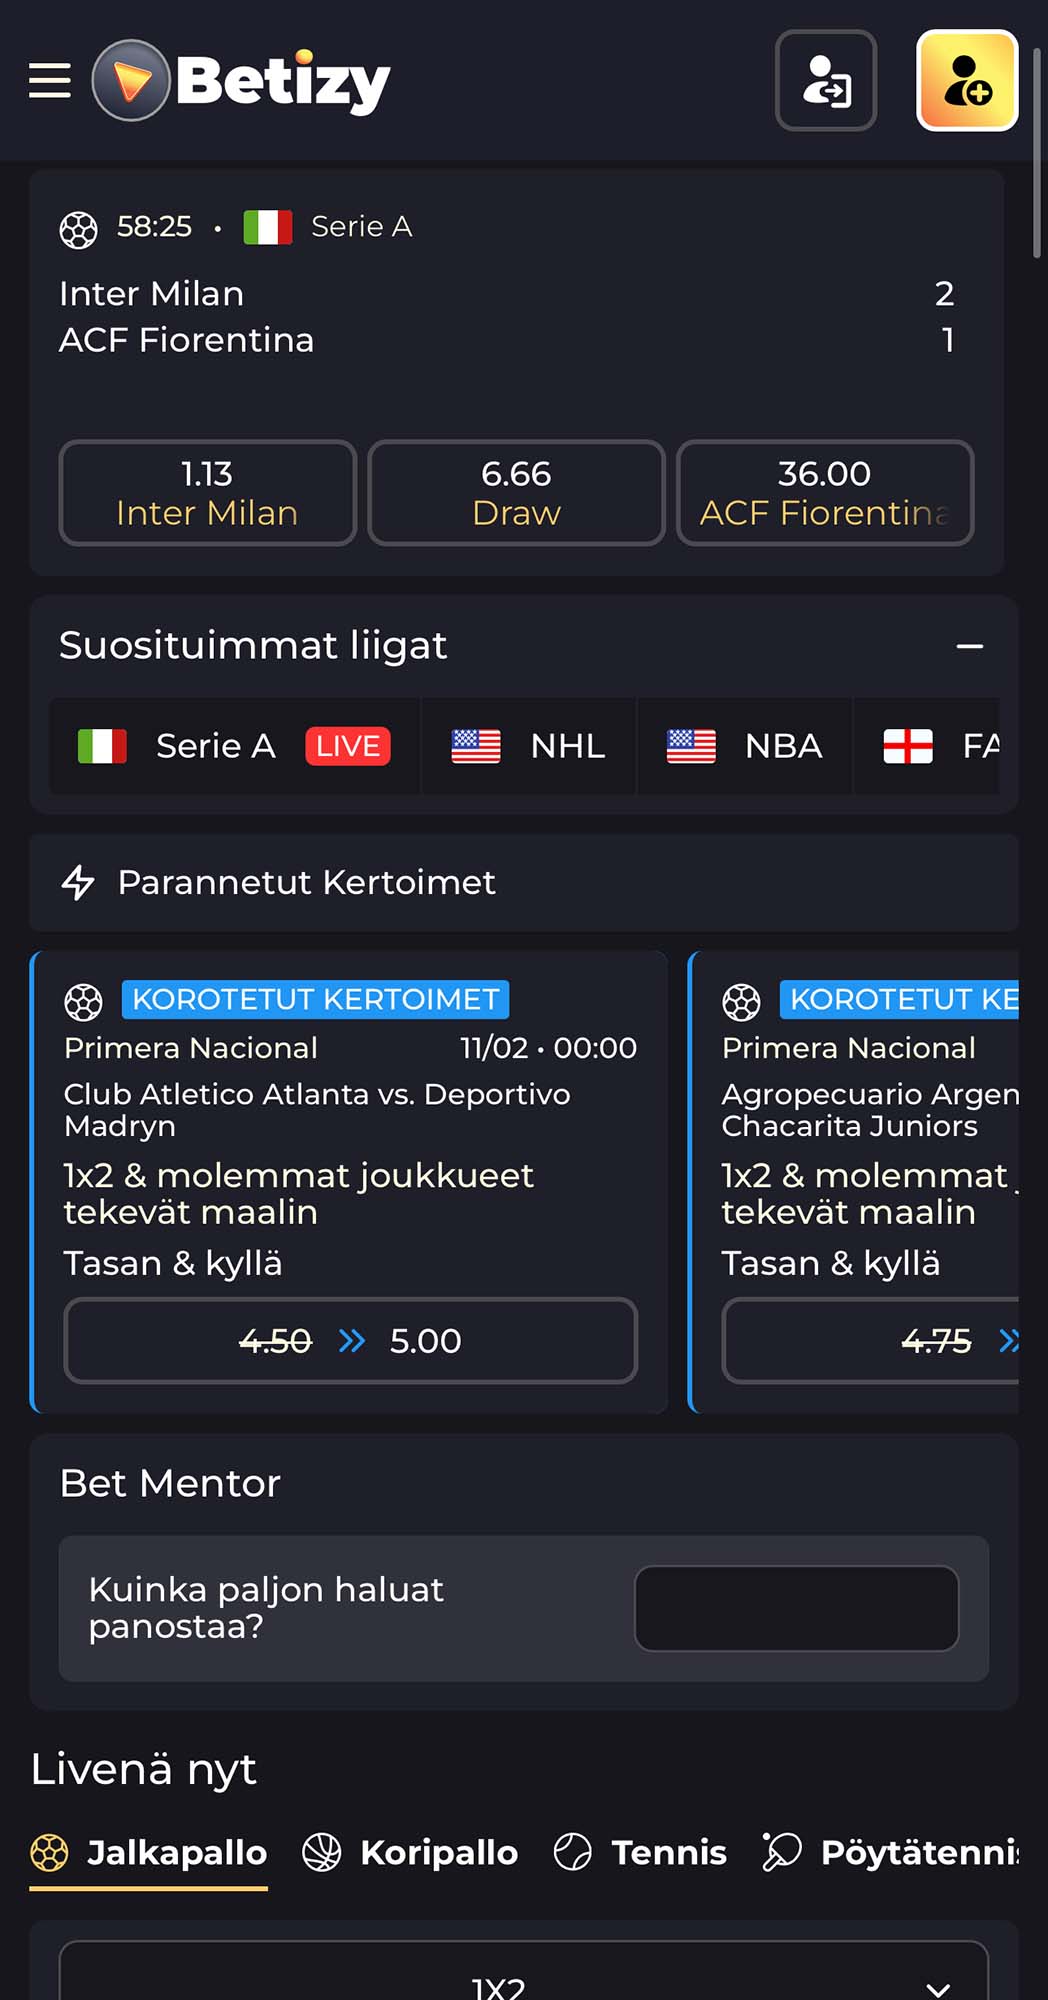Image resolution: width=1048 pixels, height=2000 pixels.
Task: Open the hamburger menu
Action: pos(50,81)
